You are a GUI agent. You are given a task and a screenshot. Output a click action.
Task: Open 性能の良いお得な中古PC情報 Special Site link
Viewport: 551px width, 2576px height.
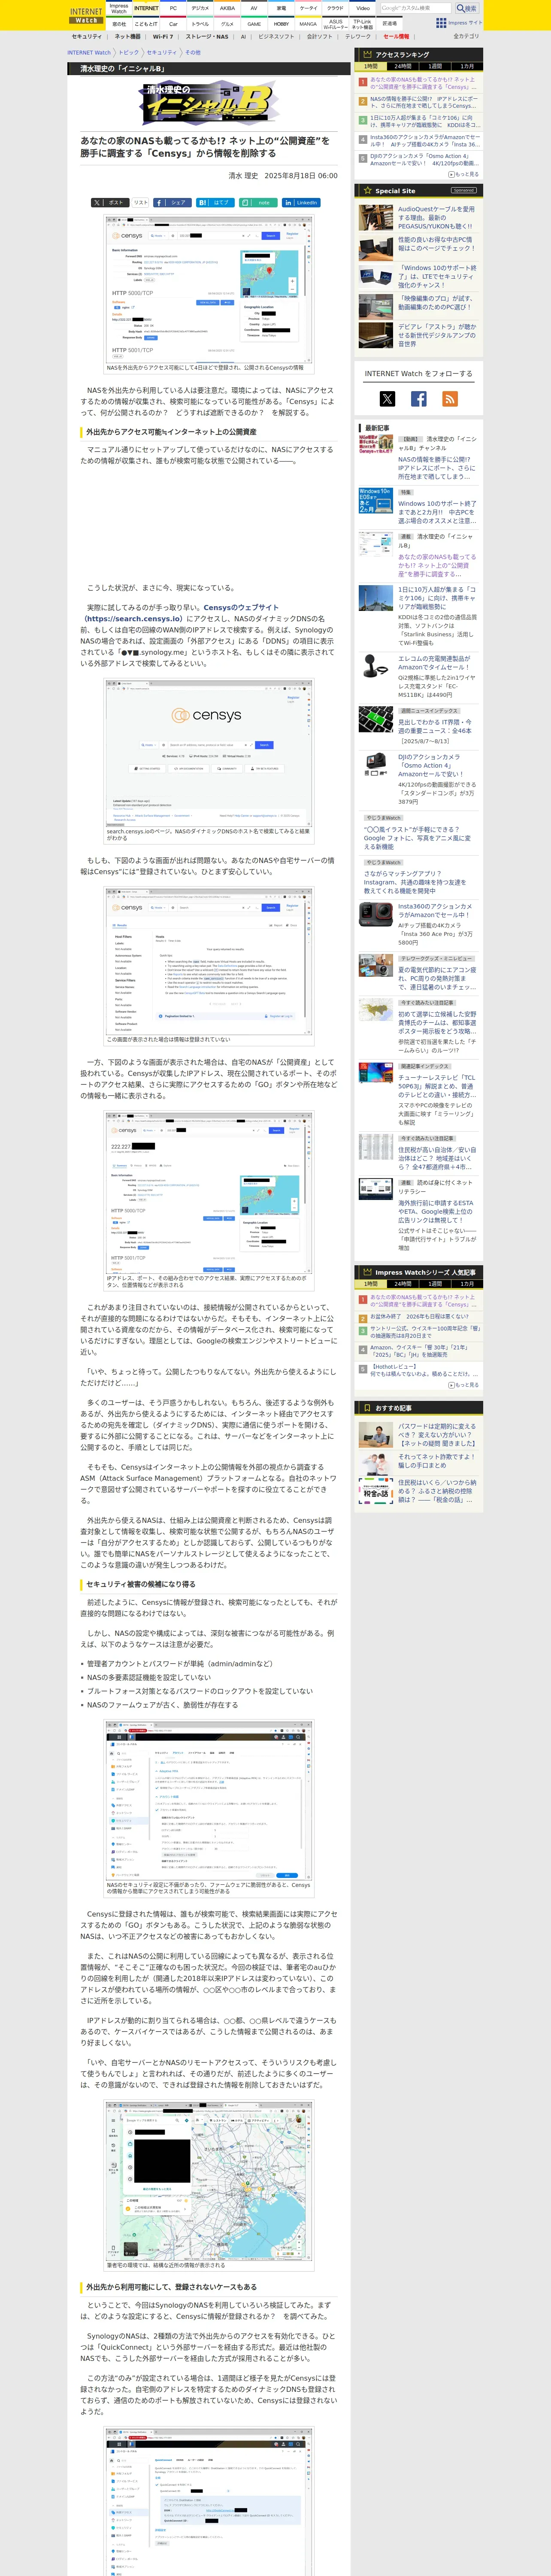pos(436,244)
